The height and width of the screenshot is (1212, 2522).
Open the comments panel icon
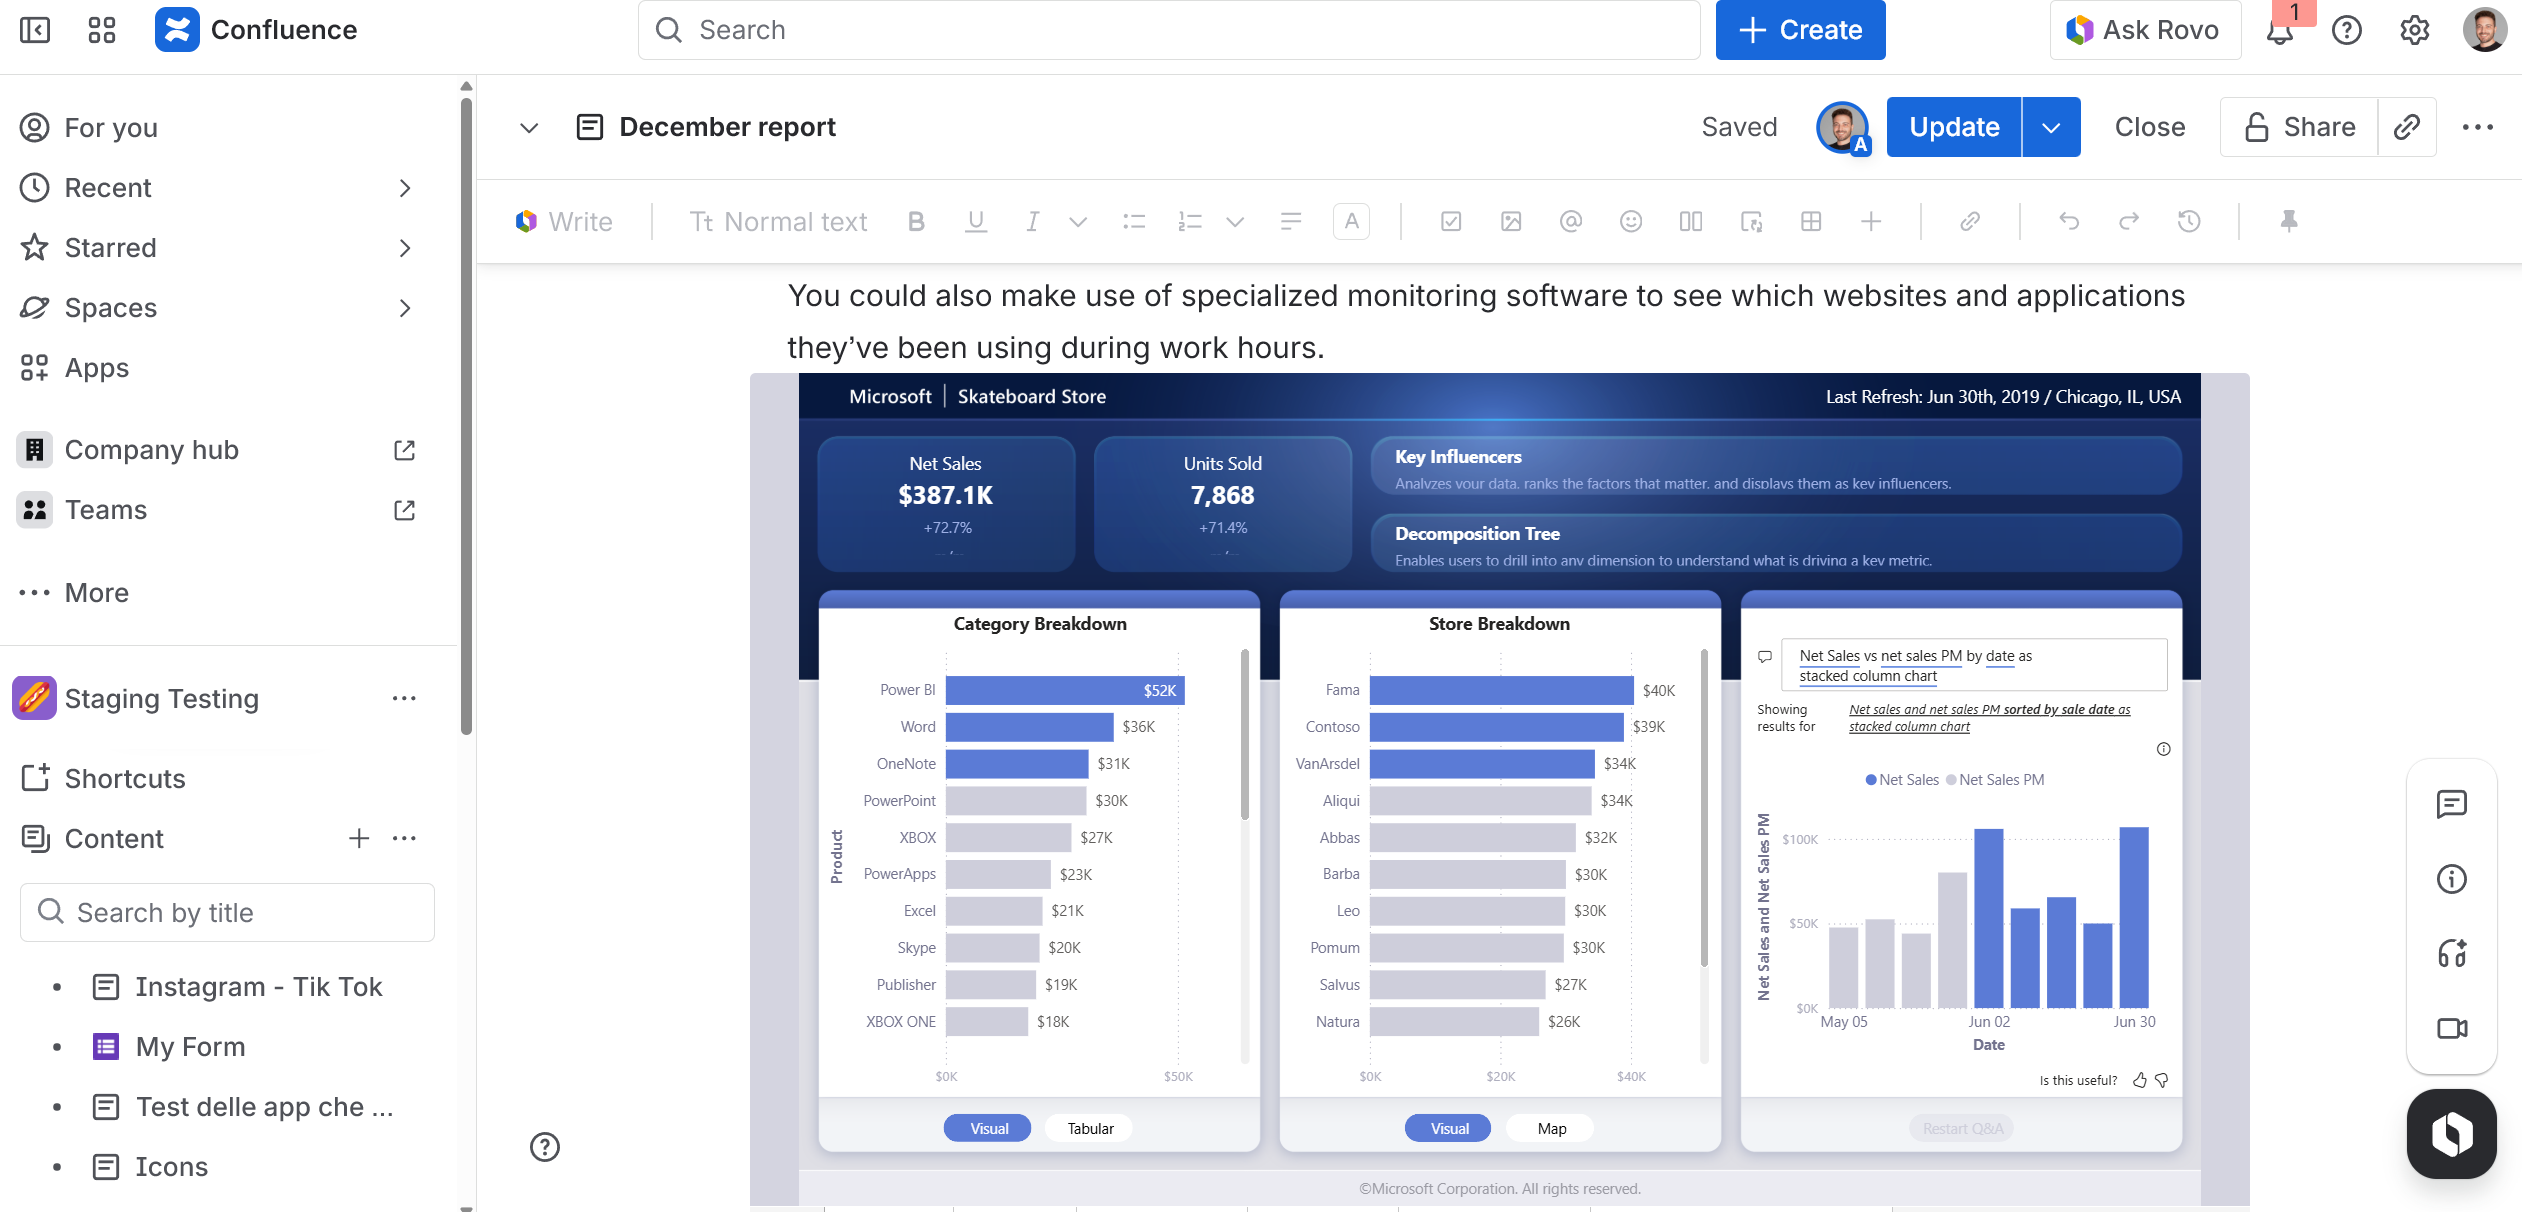point(2451,804)
